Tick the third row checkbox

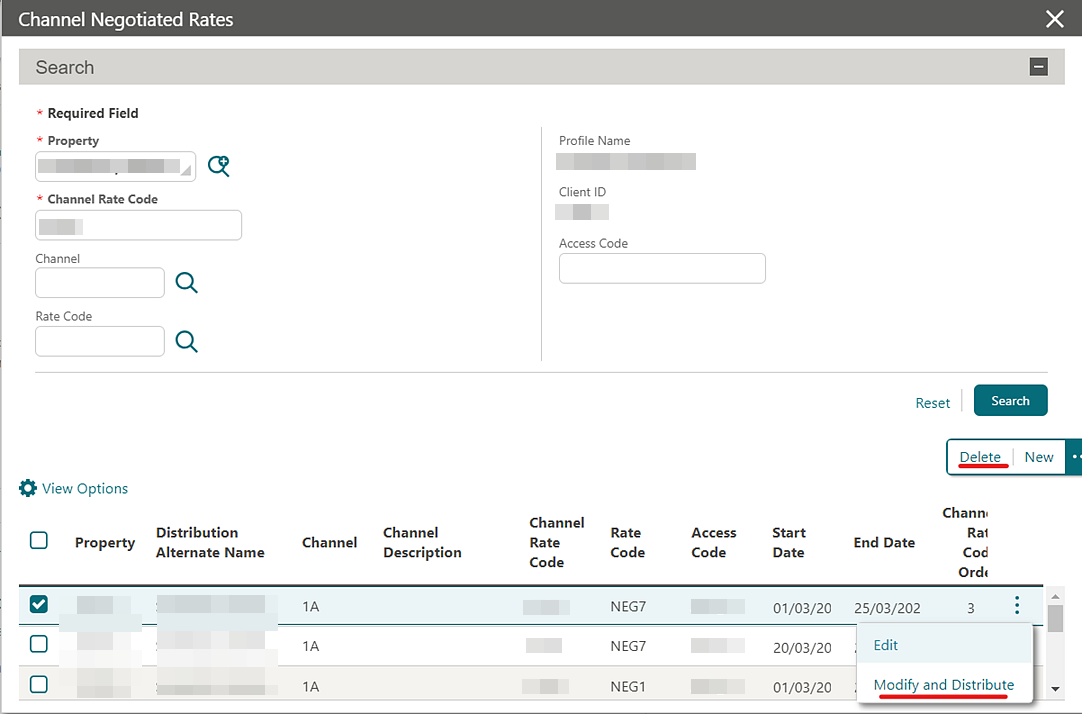point(39,684)
